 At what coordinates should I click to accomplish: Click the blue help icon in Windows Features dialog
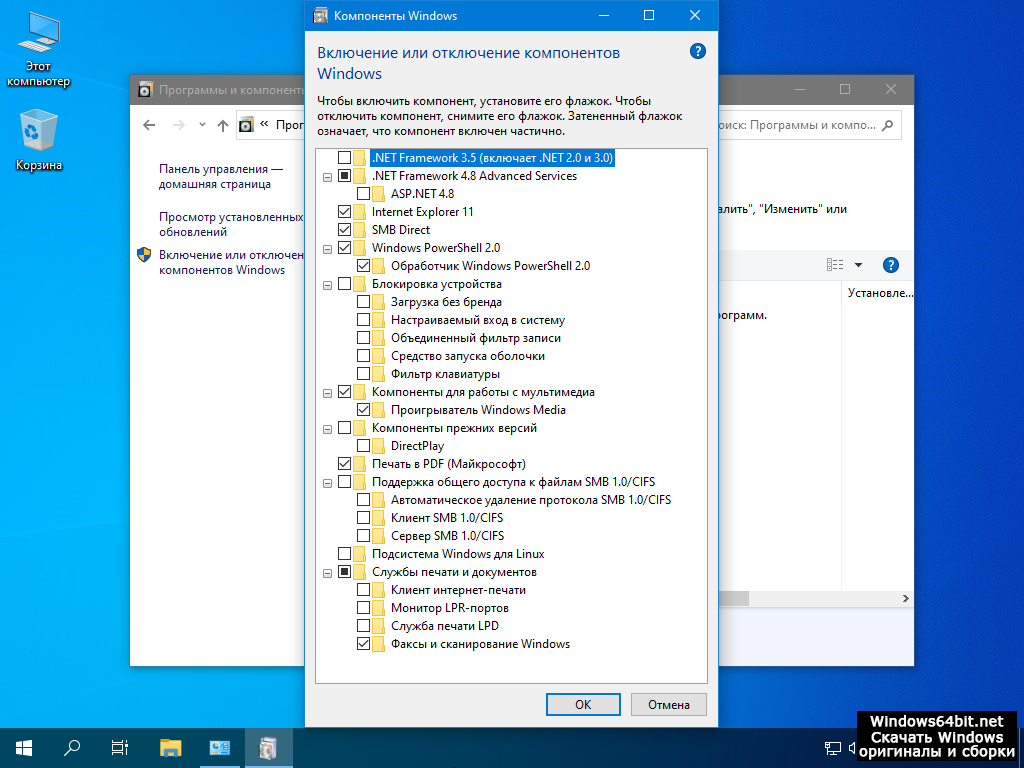click(x=698, y=51)
